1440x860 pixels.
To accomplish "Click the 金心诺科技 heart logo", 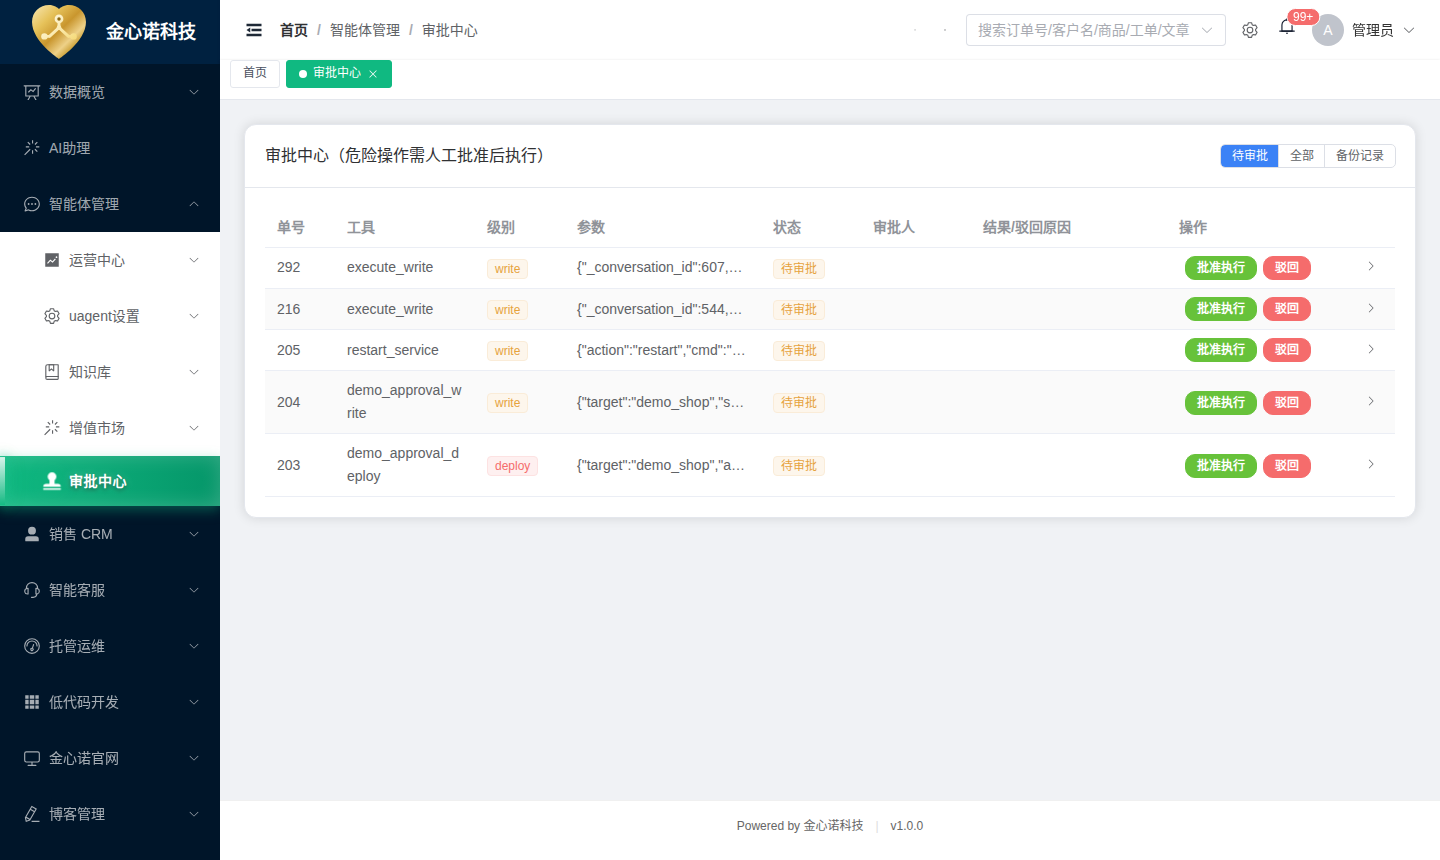I will [x=59, y=31].
